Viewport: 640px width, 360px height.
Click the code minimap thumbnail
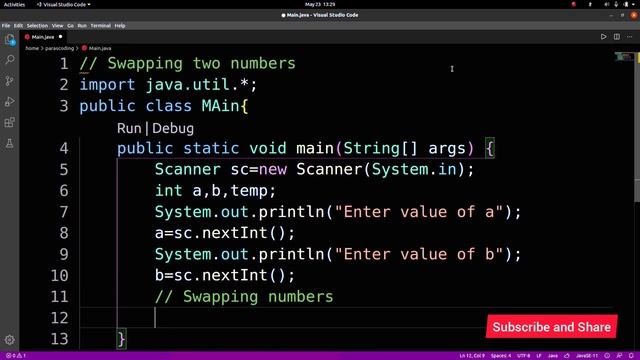coord(624,57)
